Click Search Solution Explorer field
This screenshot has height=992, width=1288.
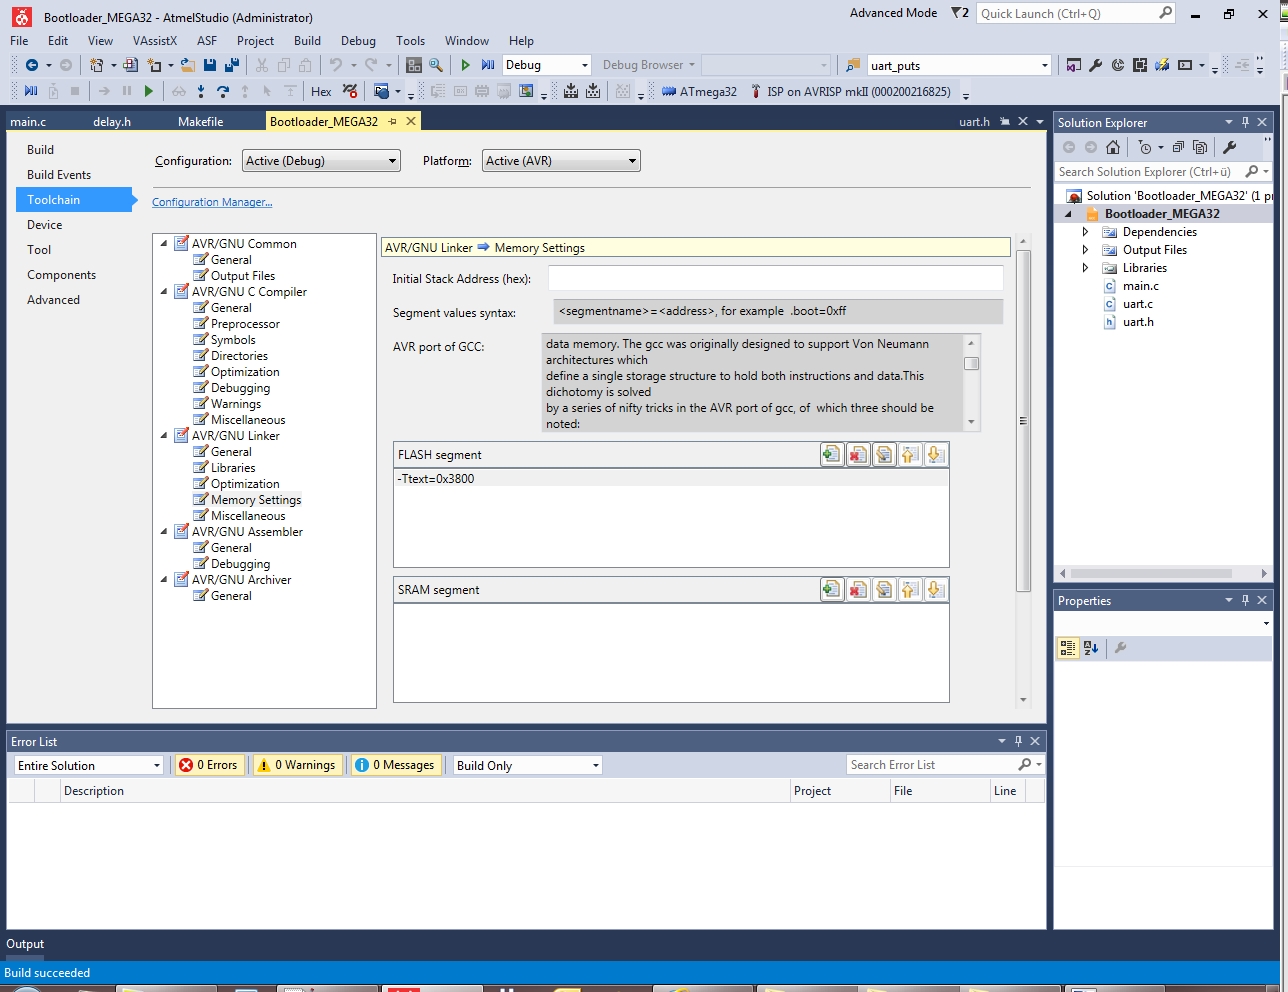tap(1148, 172)
